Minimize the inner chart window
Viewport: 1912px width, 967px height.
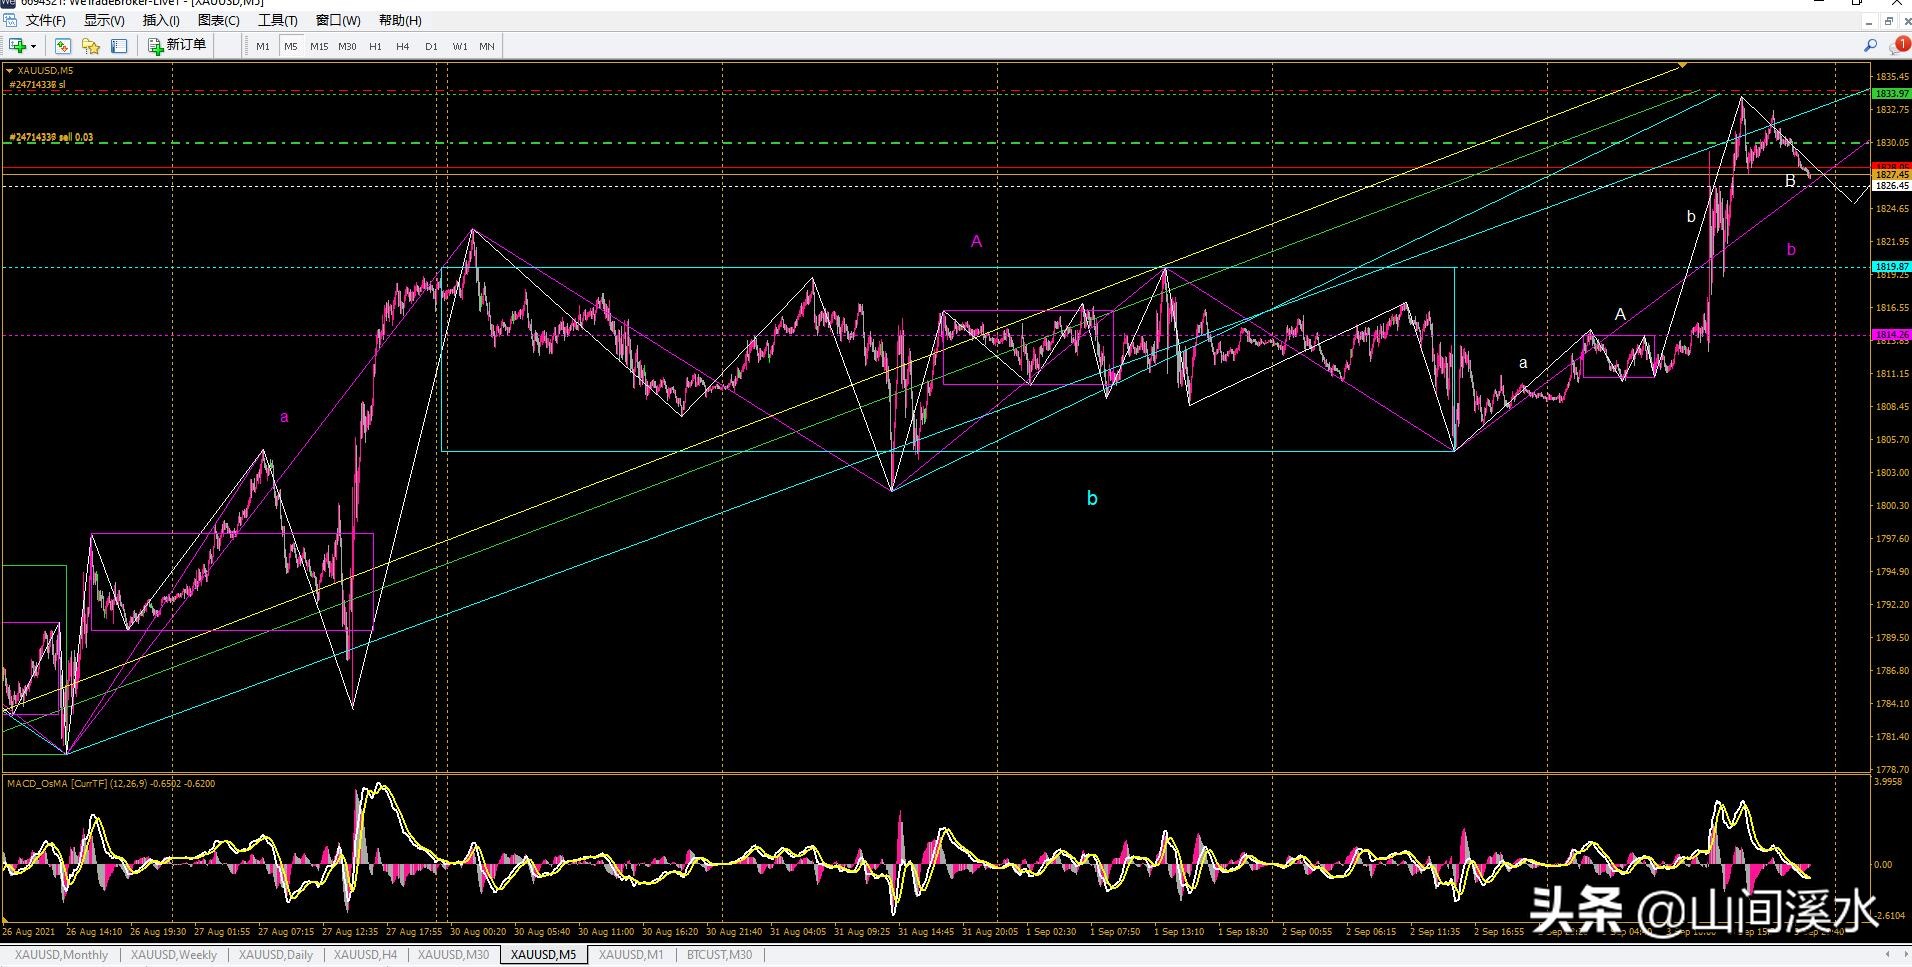[x=1869, y=21]
